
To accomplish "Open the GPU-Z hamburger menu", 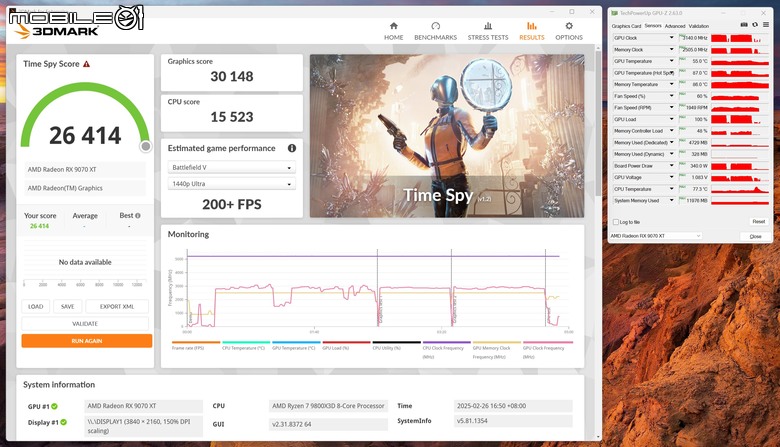I will coord(766,25).
